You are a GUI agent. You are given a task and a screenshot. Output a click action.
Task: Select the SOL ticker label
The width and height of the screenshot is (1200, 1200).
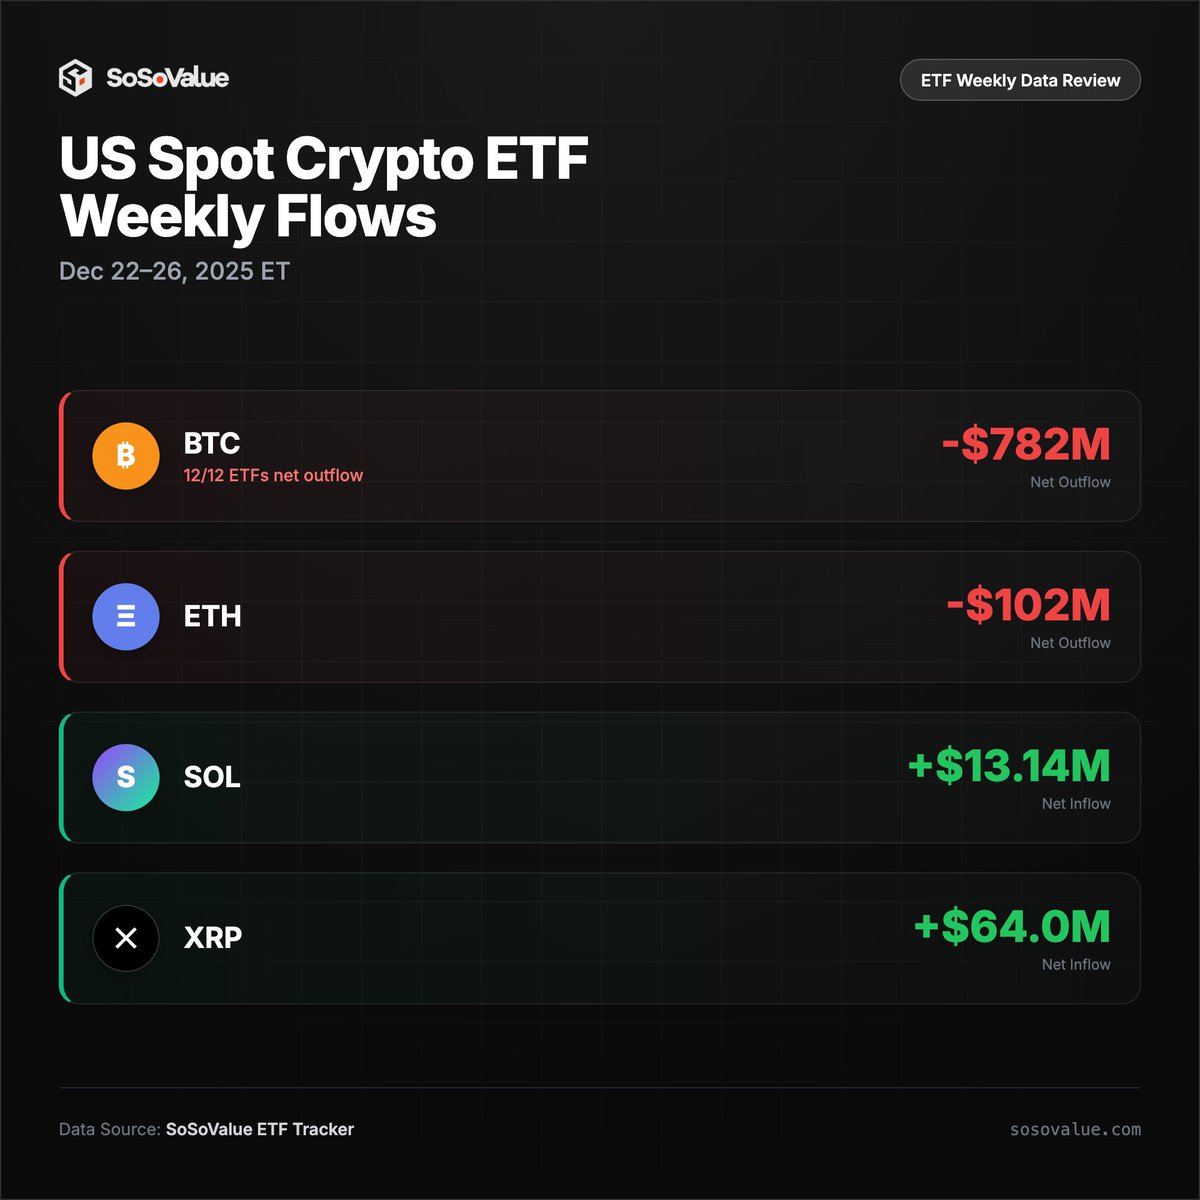click(212, 777)
